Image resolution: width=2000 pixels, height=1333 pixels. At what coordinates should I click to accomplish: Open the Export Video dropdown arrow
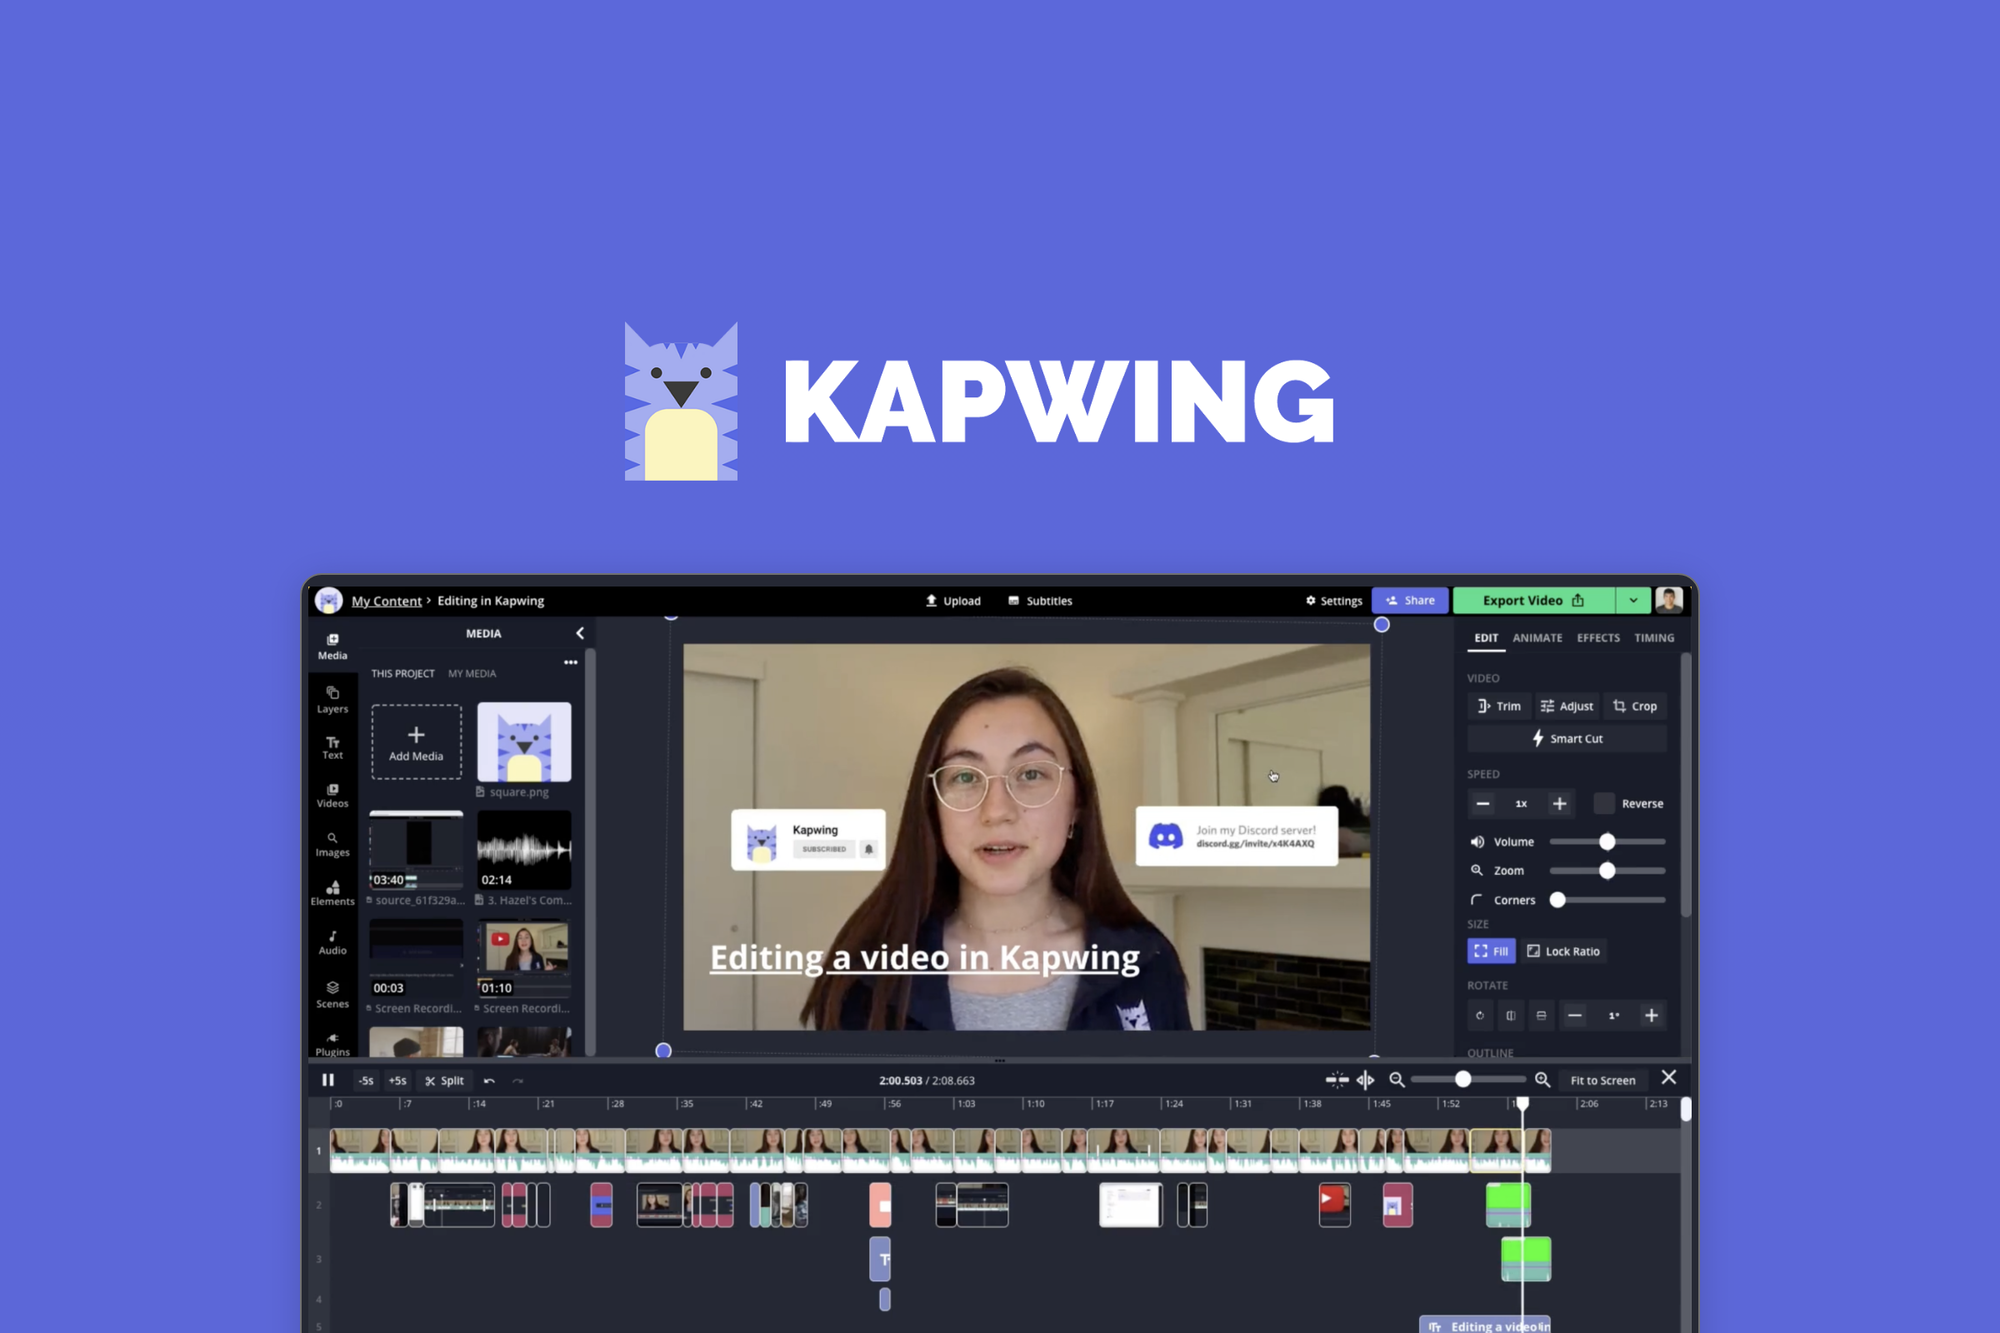coord(1633,600)
